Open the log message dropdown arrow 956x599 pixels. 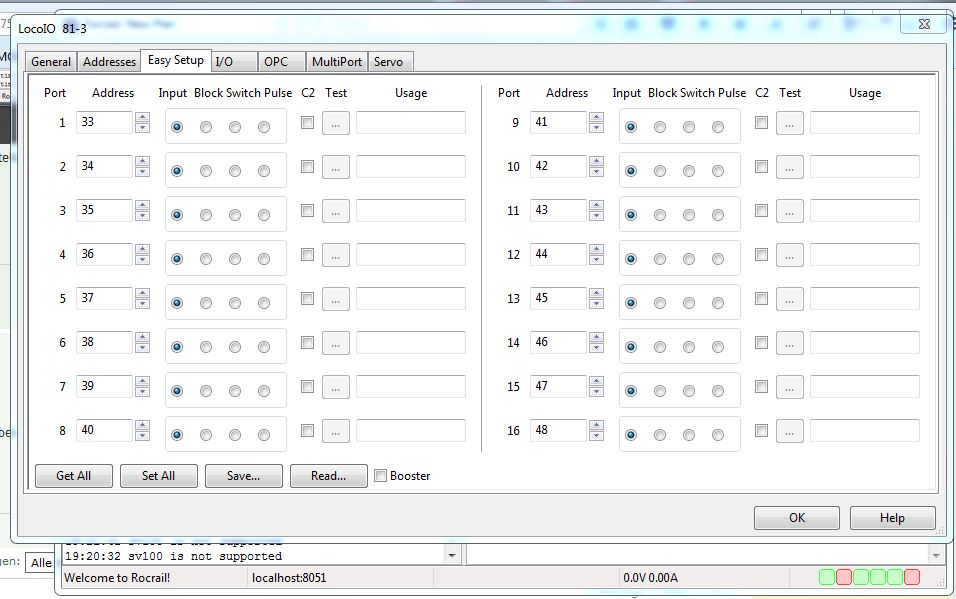coord(451,555)
